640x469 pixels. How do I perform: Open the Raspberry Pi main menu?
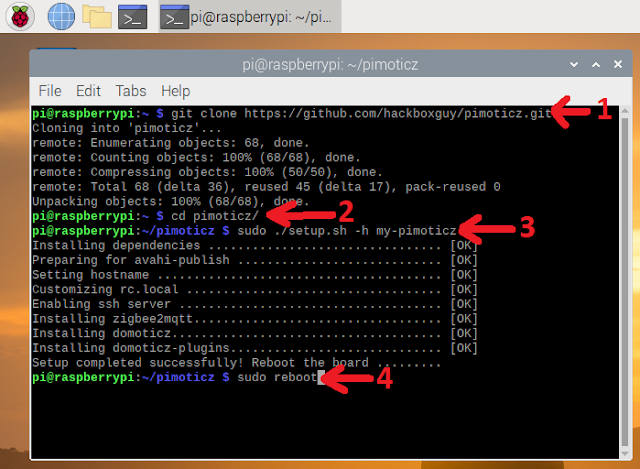pos(20,17)
